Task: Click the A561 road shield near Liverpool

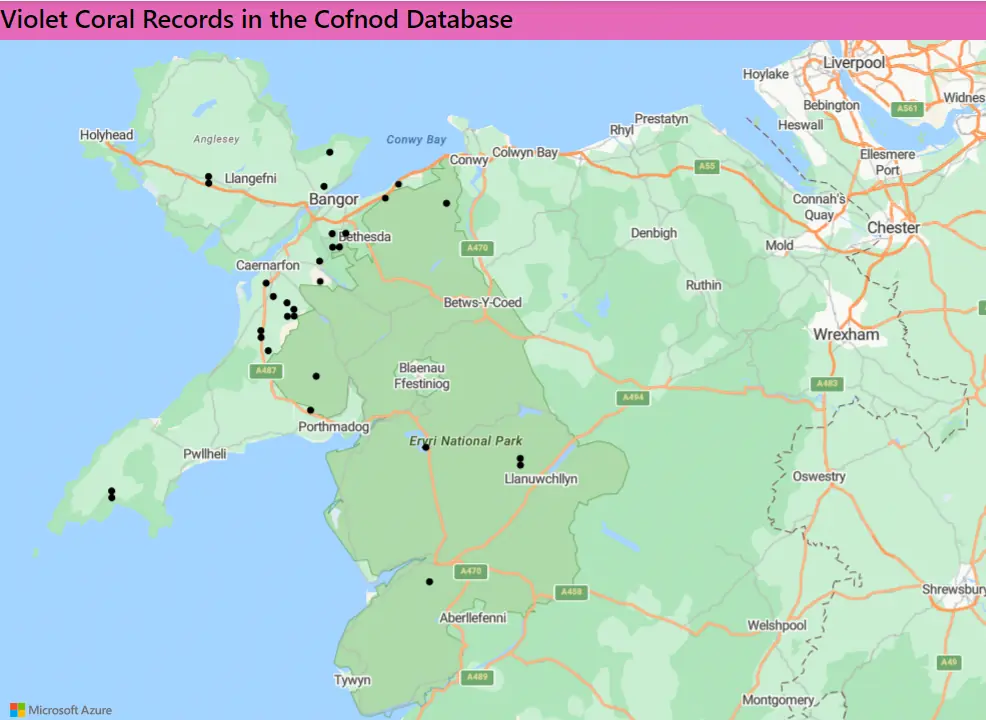Action: (907, 109)
